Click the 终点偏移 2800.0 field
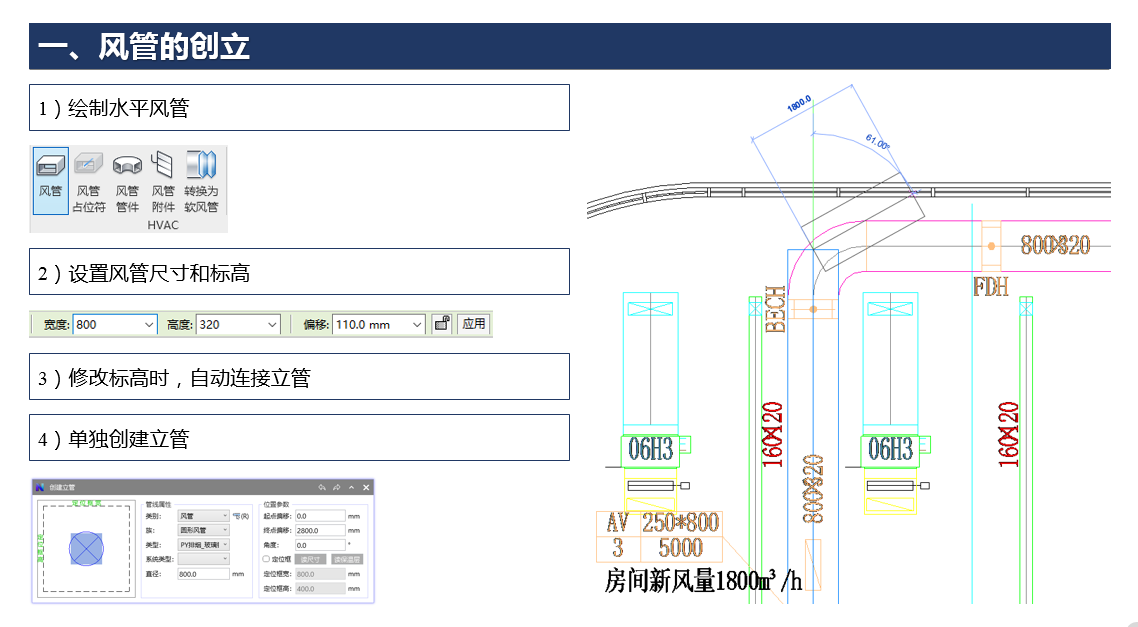This screenshot has height=627, width=1138. 320,530
